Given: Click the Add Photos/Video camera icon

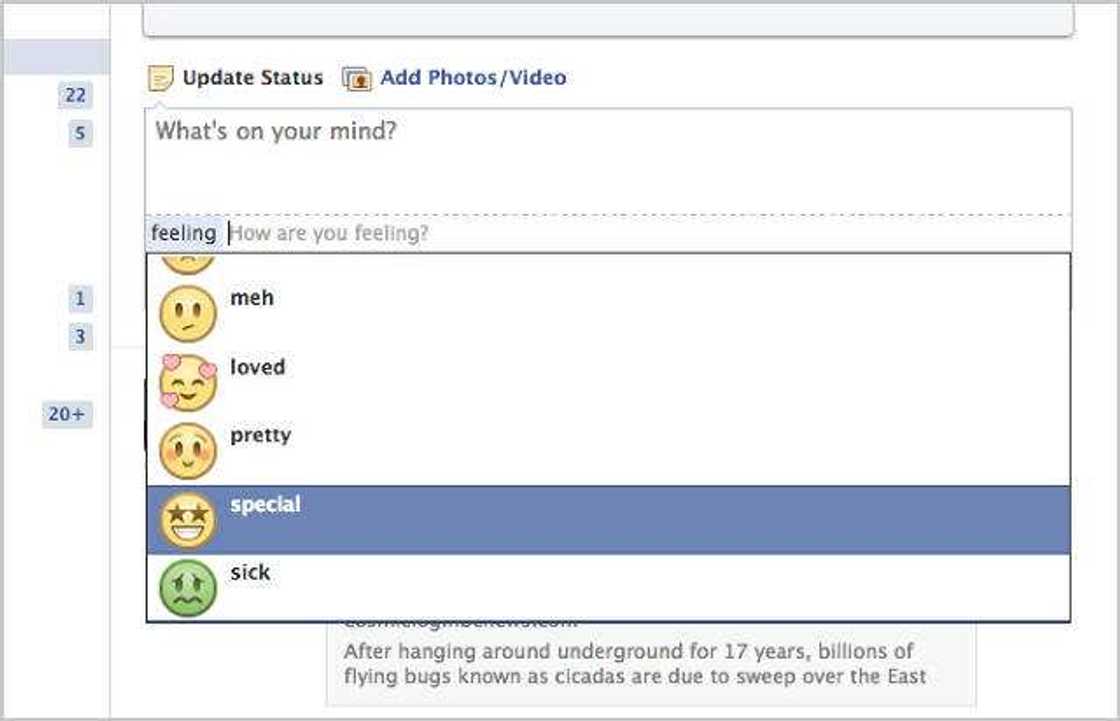Looking at the screenshot, I should (357, 79).
